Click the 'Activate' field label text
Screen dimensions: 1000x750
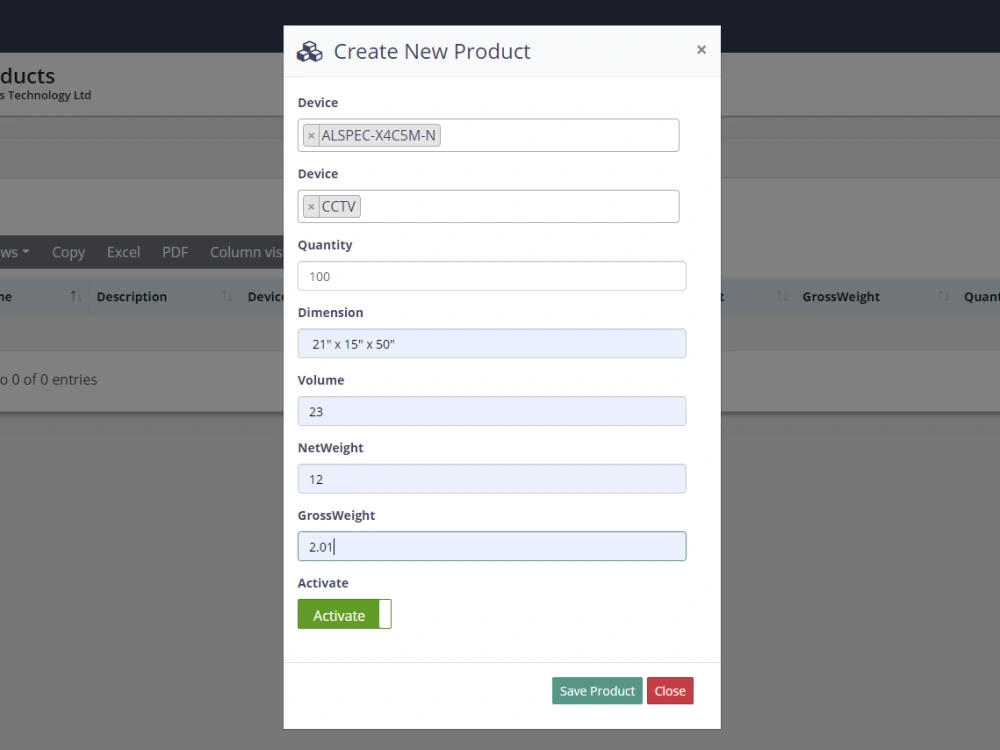(323, 583)
